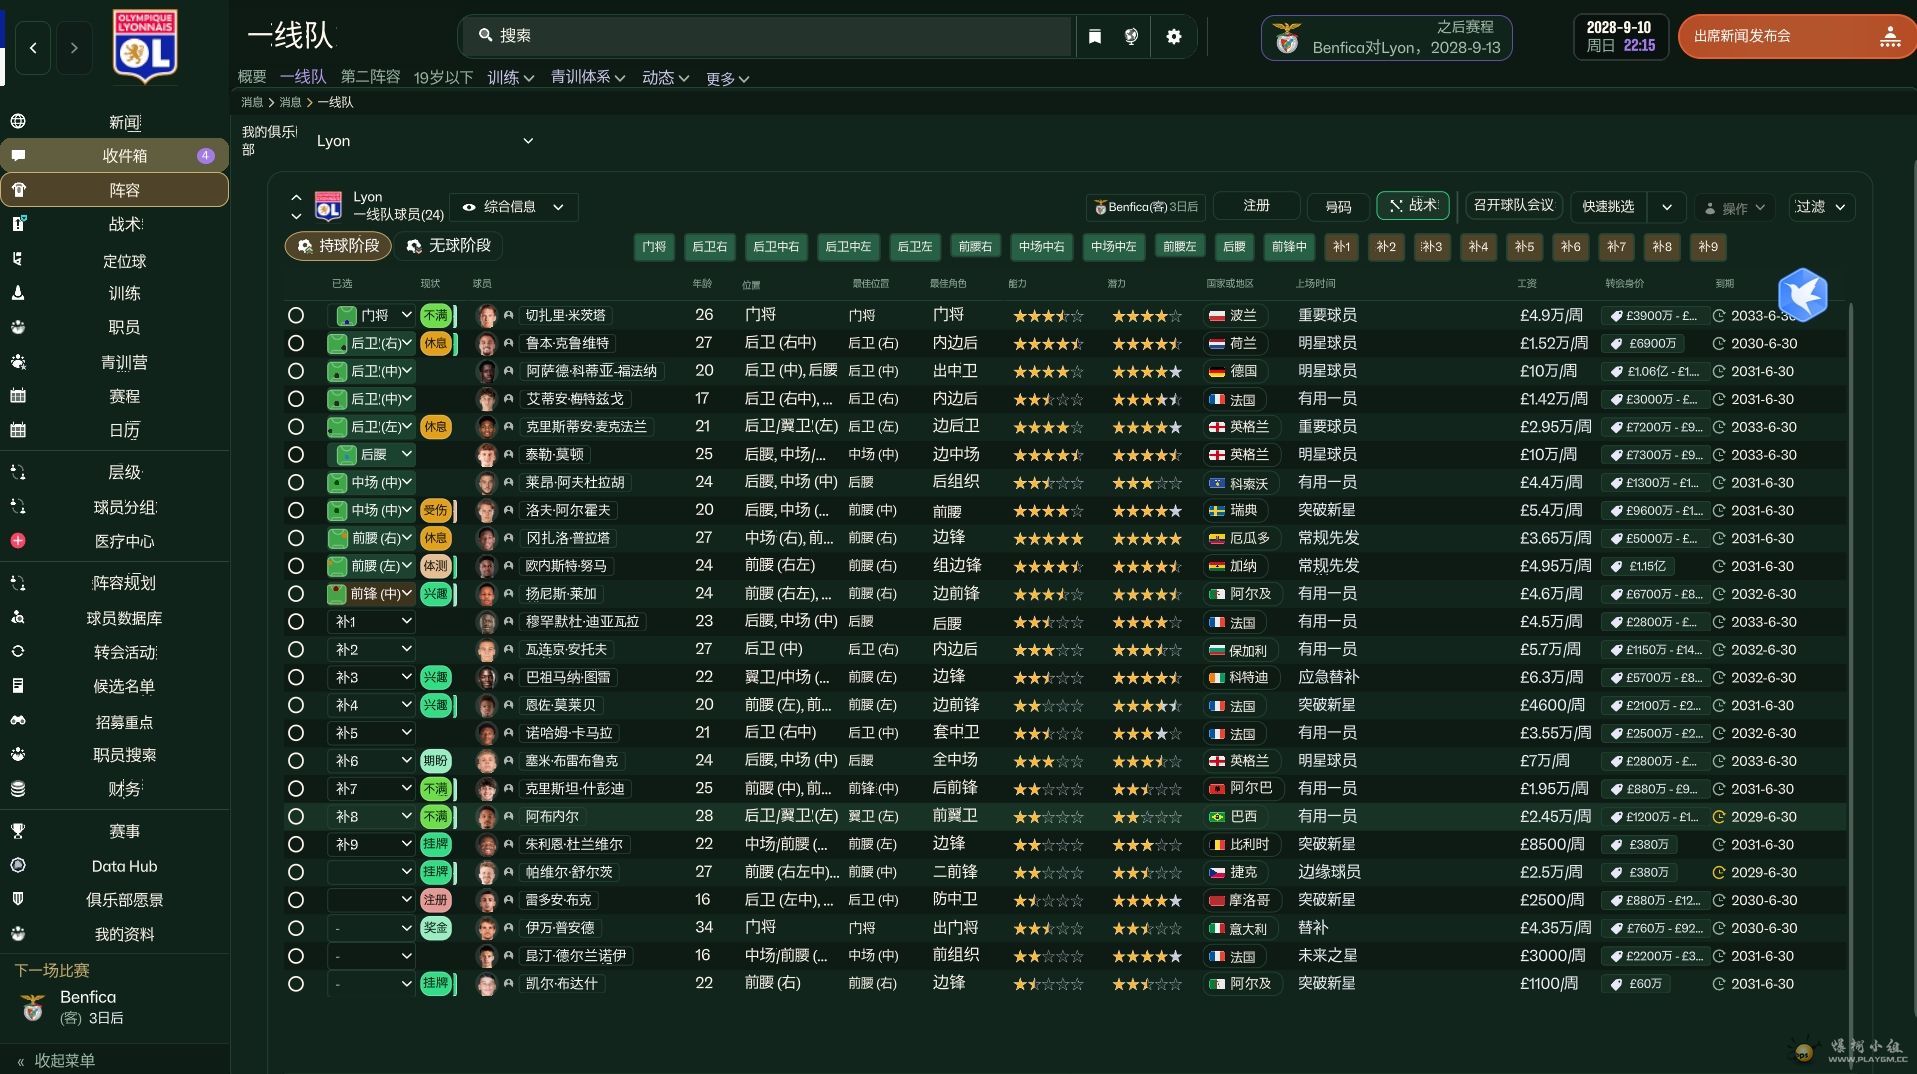Select the row radio for 阿布内尔

click(296, 816)
